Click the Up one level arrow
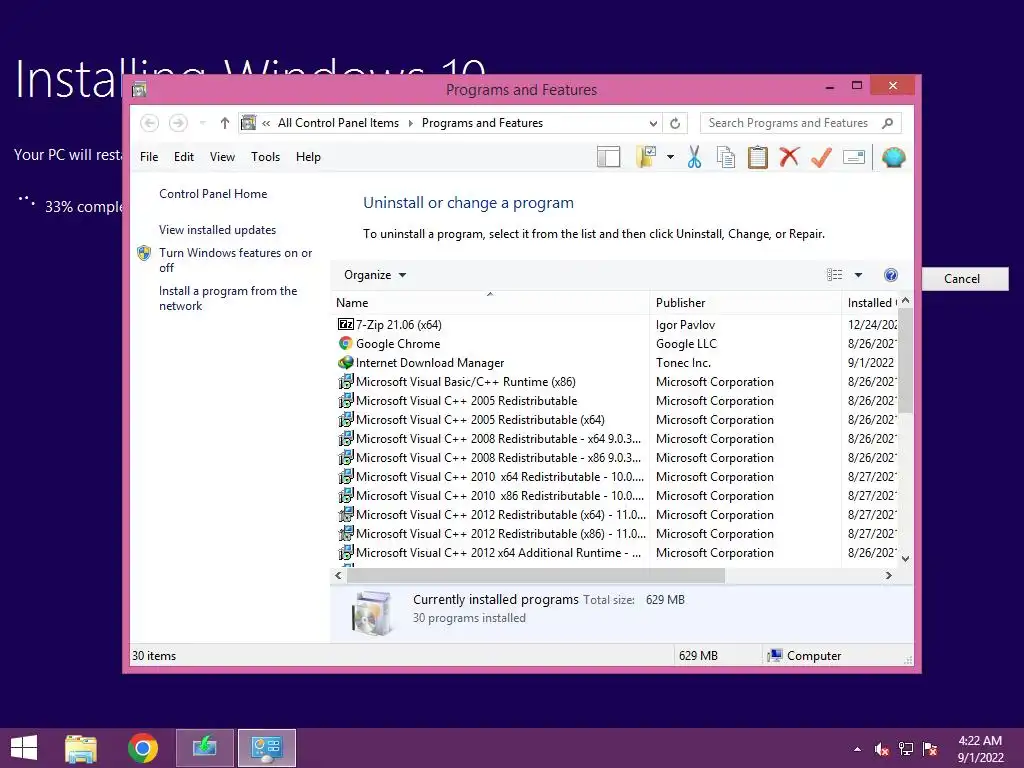This screenshot has width=1024, height=768. pyautogui.click(x=225, y=123)
